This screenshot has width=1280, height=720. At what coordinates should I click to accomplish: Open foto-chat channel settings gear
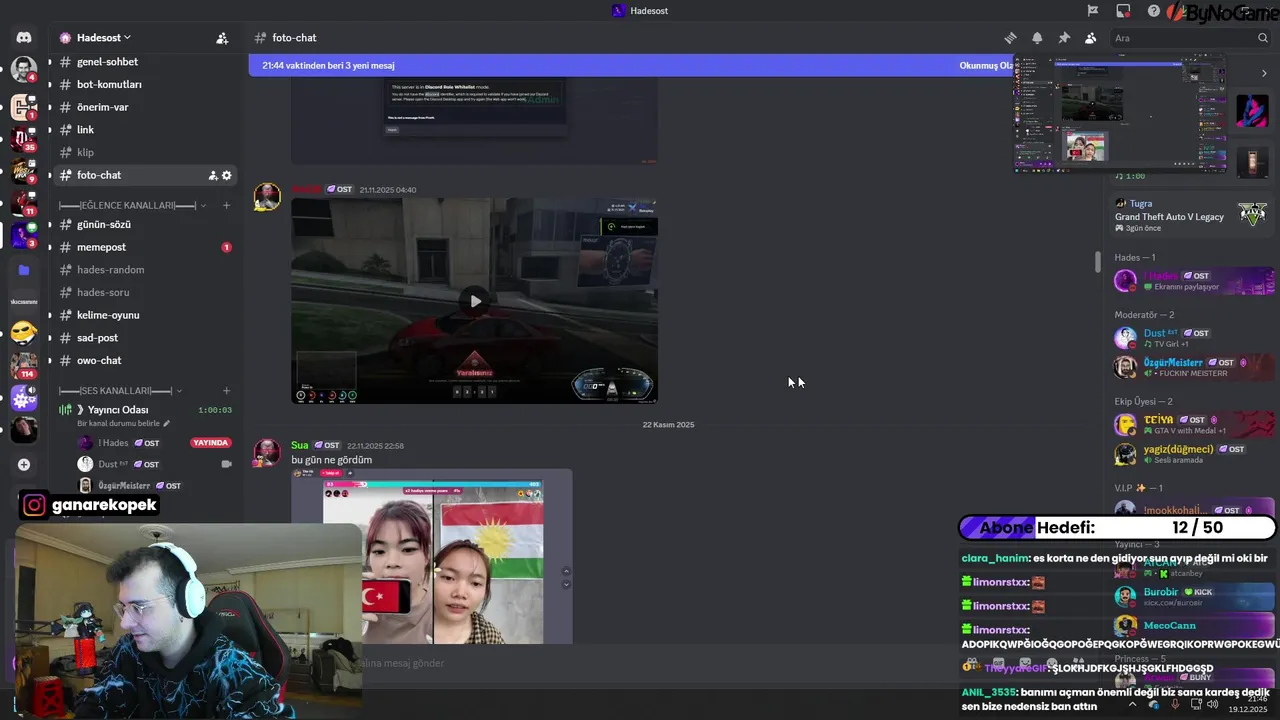coord(227,175)
